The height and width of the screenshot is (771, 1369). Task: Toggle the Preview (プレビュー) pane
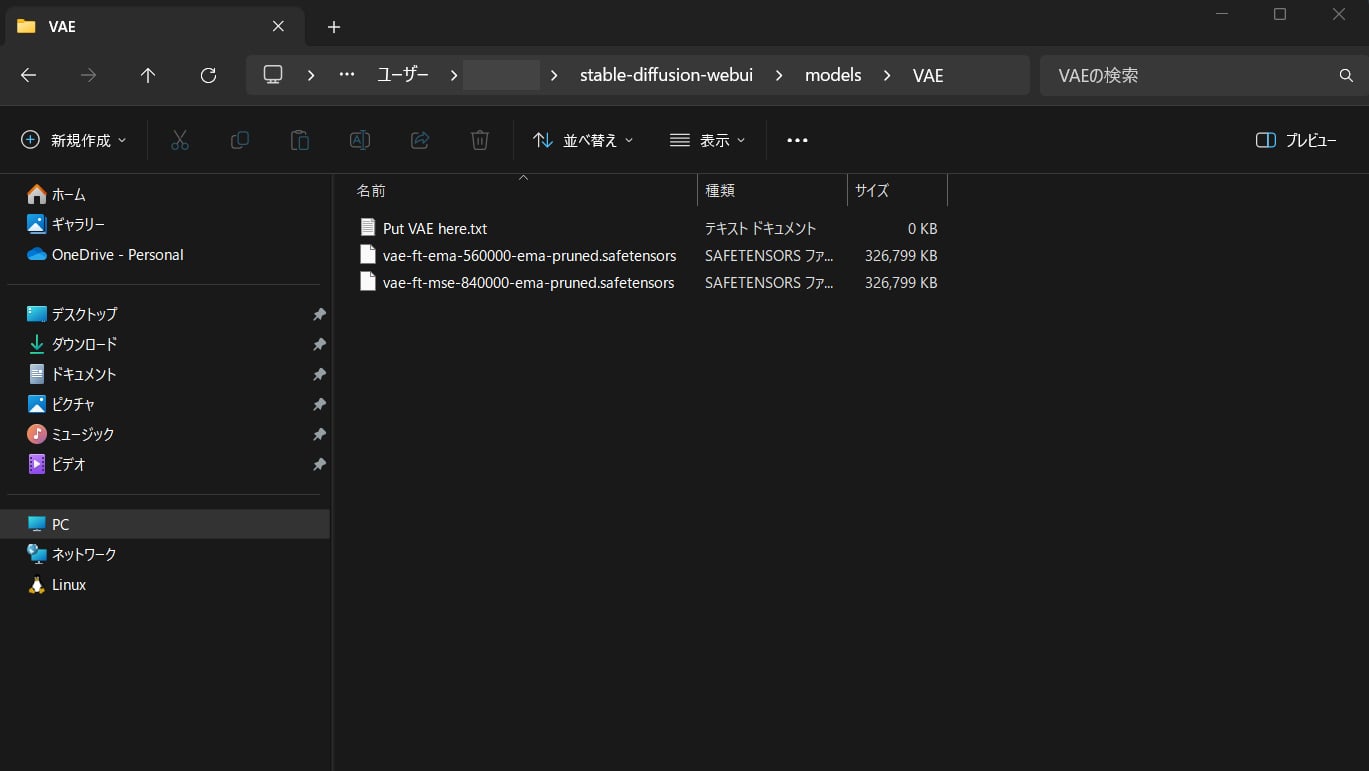click(x=1296, y=140)
